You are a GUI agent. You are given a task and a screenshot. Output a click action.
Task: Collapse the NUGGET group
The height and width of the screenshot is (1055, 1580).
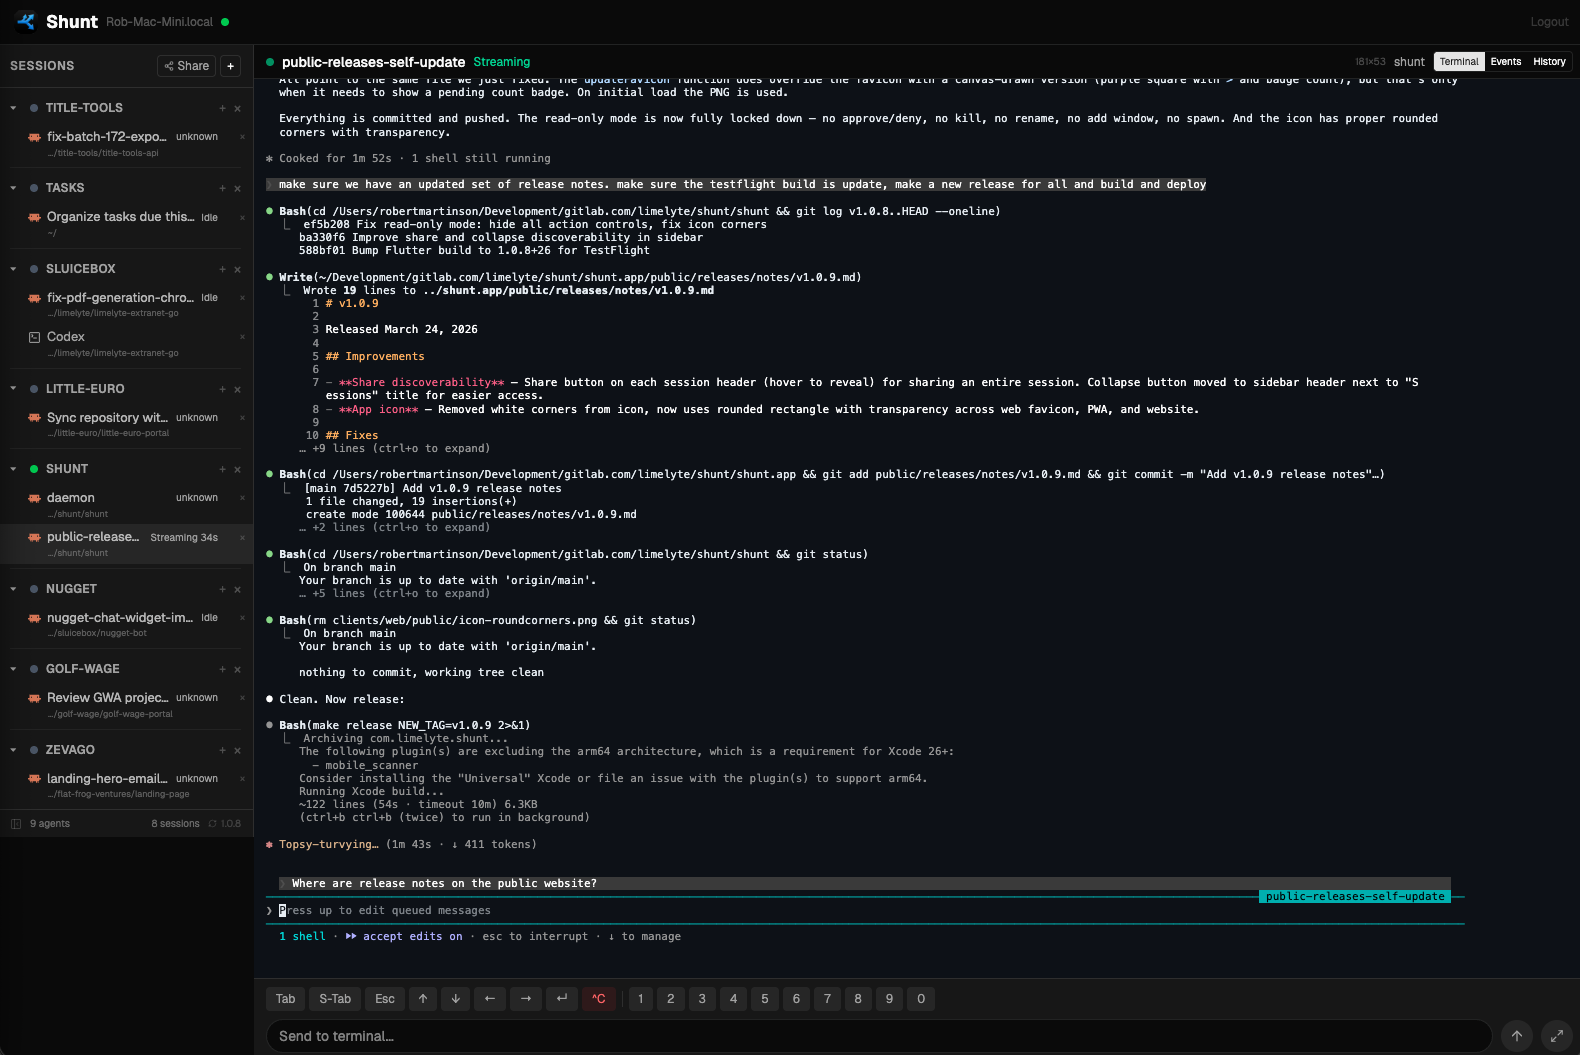(13, 589)
